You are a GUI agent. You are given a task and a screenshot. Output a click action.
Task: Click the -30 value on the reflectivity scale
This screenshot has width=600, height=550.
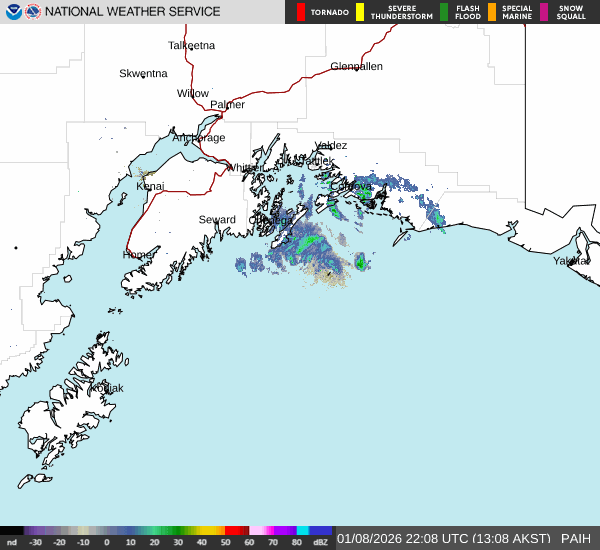tap(35, 542)
